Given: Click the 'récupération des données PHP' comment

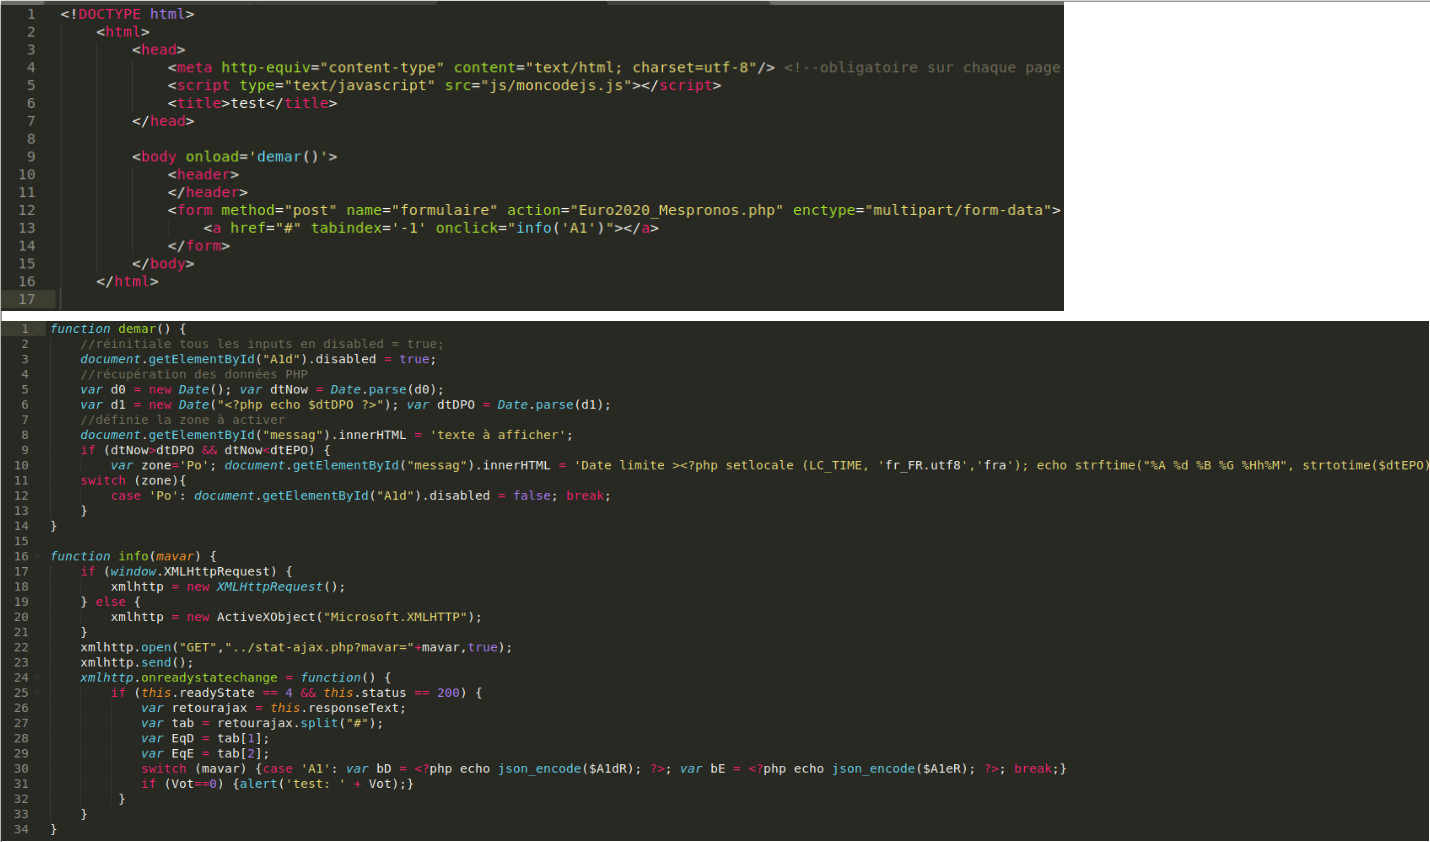Looking at the screenshot, I should tap(194, 375).
